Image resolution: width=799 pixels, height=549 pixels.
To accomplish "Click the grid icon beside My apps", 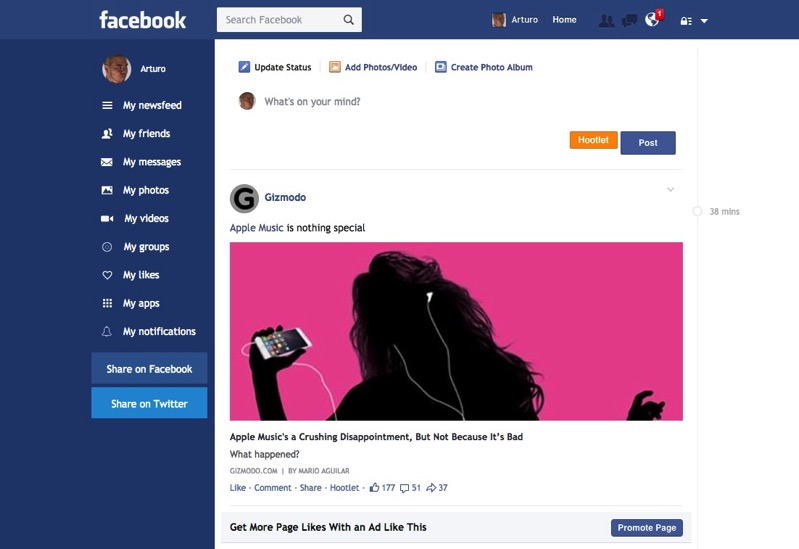I will pos(107,303).
